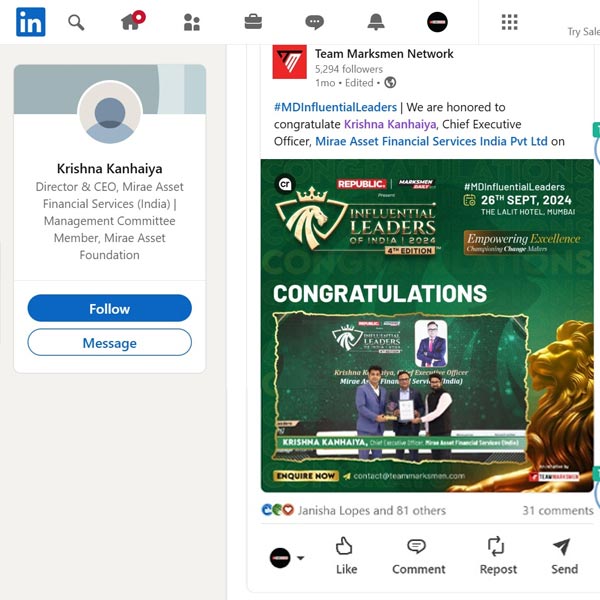Open Mirae Asset Financial Services India link
Screen dimensions: 600x600
(431, 141)
